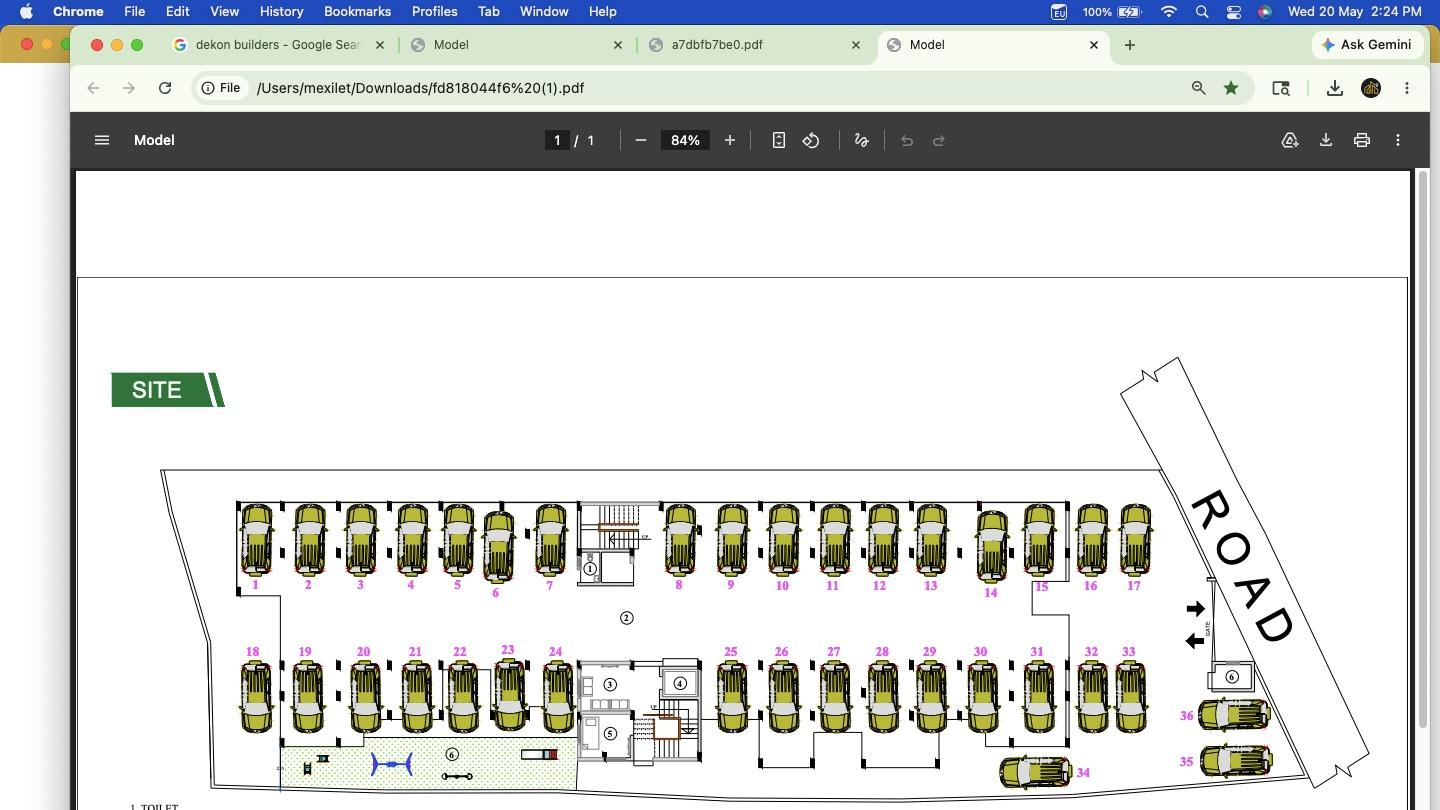Download the PDF from viewer toolbar
The height and width of the screenshot is (810, 1440).
click(1326, 140)
